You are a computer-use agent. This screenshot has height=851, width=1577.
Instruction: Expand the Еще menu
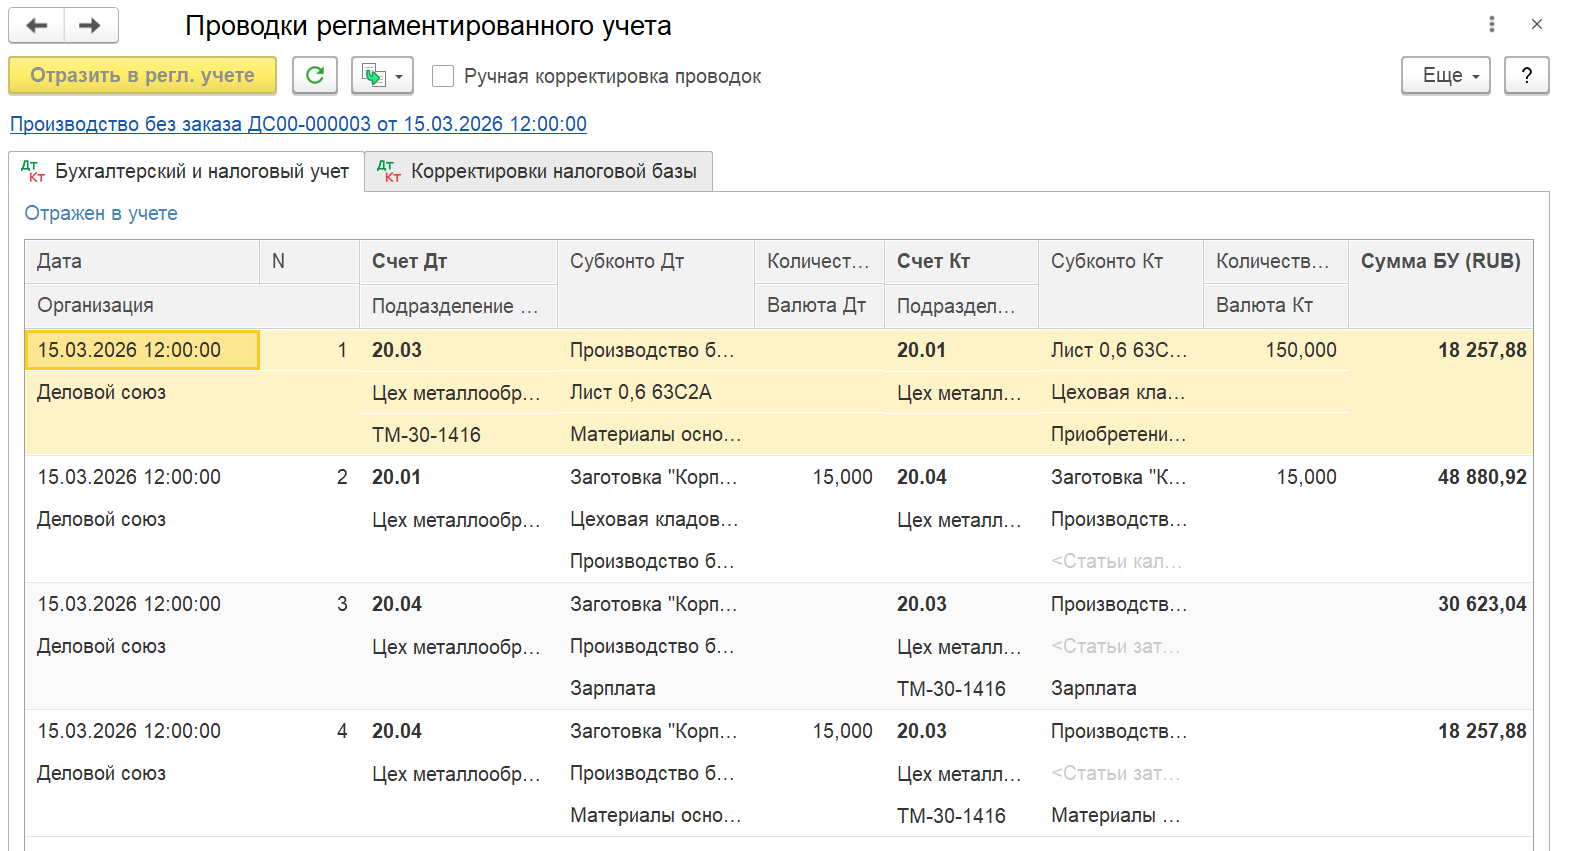tap(1446, 75)
